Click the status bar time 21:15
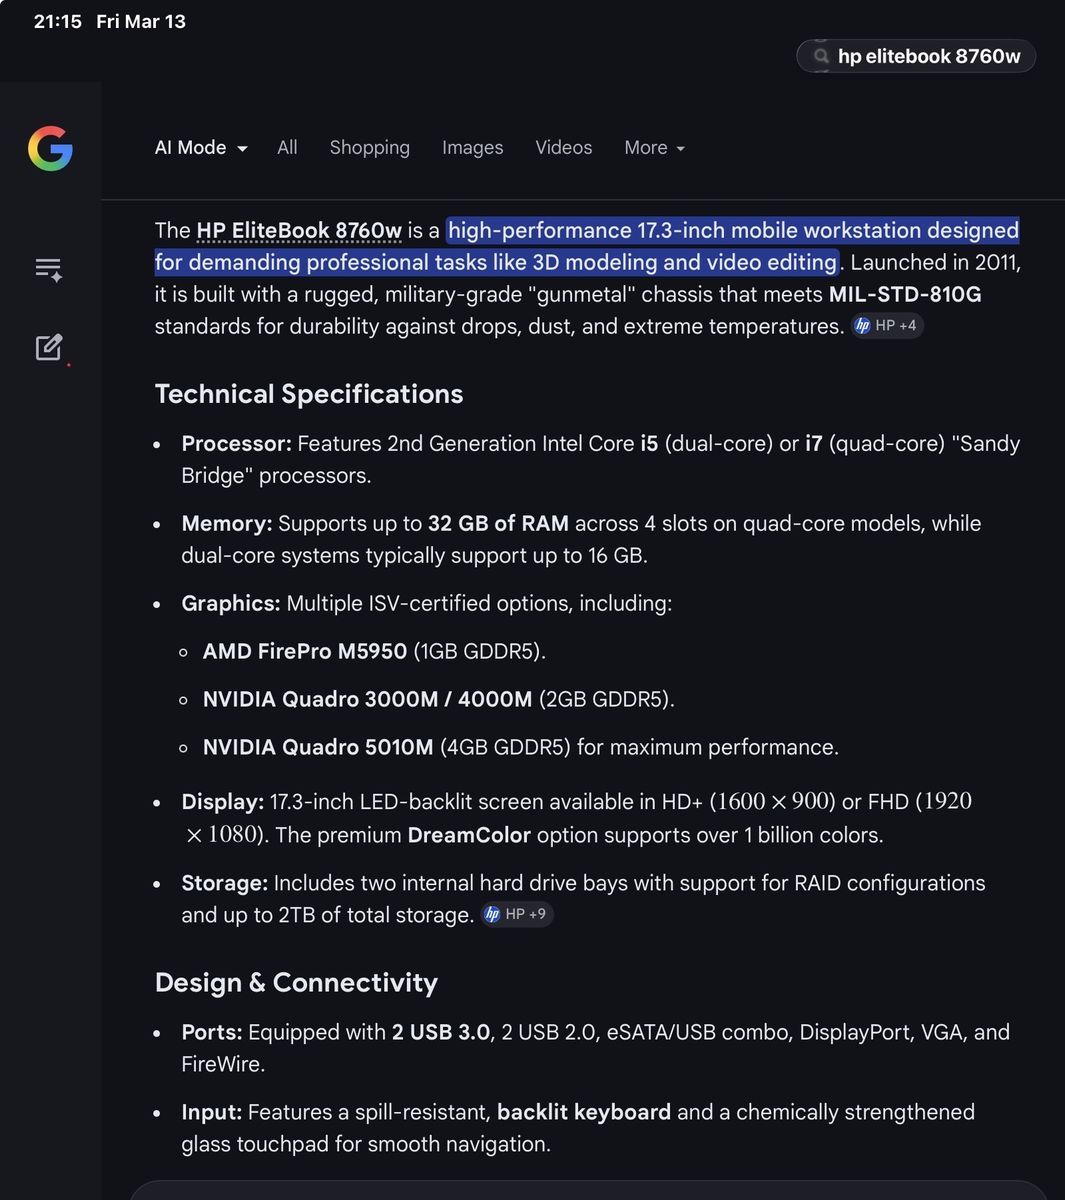The height and width of the screenshot is (1200, 1065). point(58,22)
